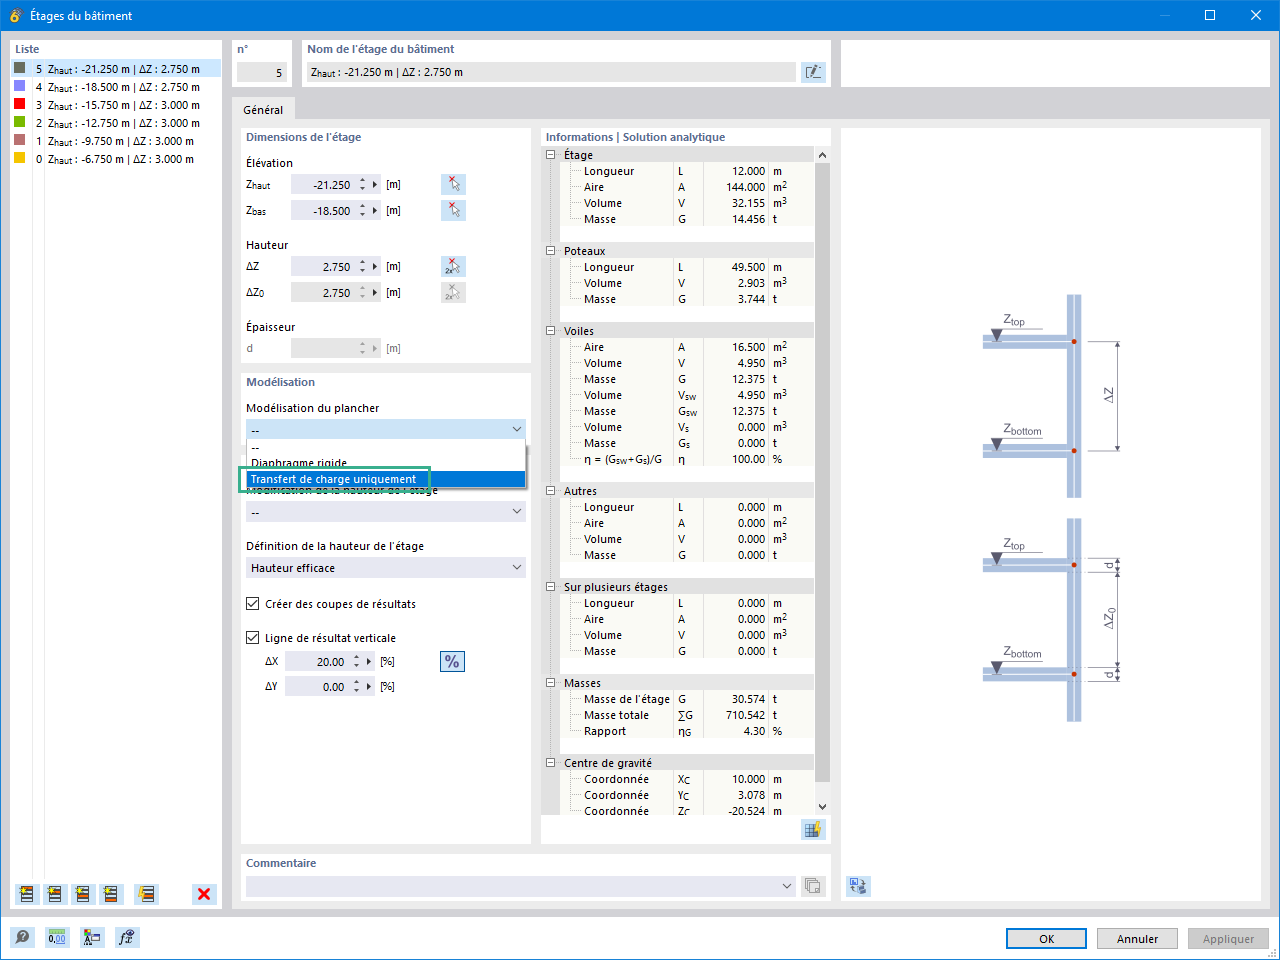Click the dark gray swatch of story 5
This screenshot has height=960, width=1280.
(x=19, y=68)
